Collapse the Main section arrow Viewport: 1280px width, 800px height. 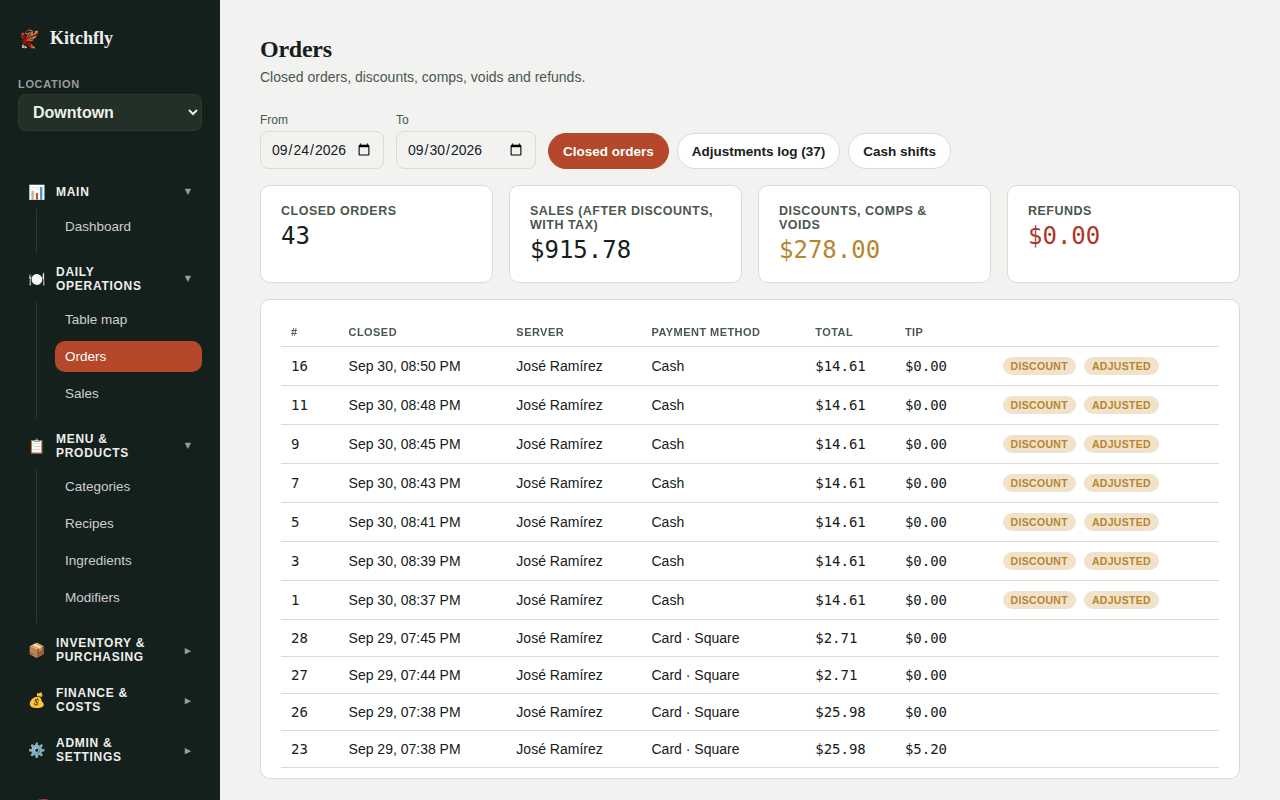click(188, 192)
